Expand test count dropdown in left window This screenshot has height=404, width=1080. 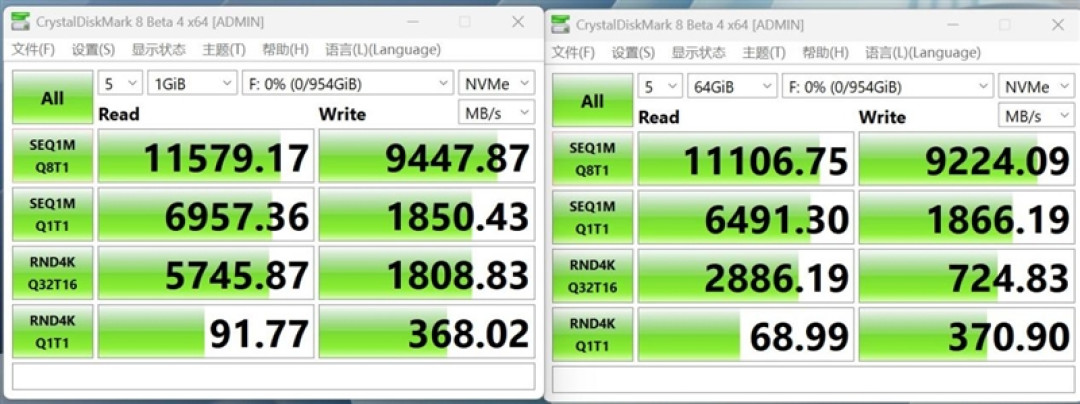click(120, 84)
